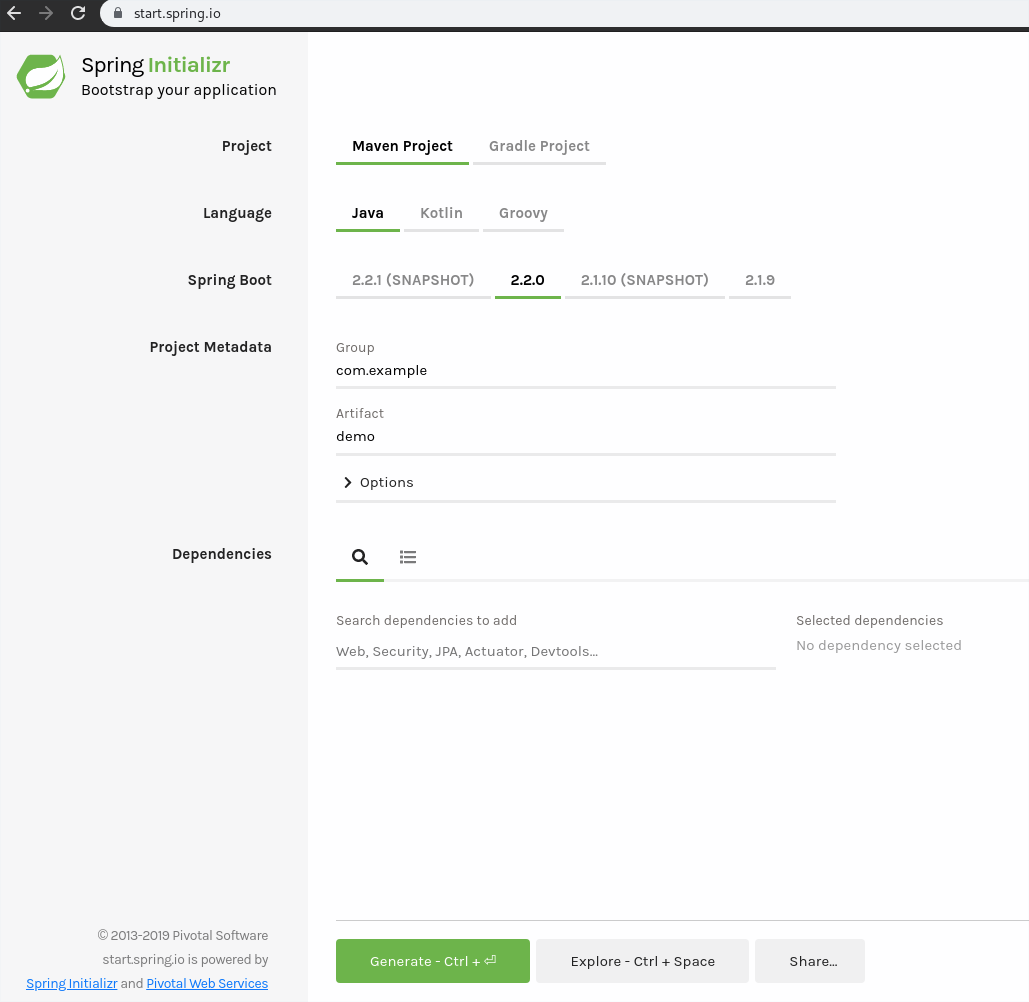Viewport: 1029px width, 1002px height.
Task: Click the Explore Ctrl Space button
Action: (642, 960)
